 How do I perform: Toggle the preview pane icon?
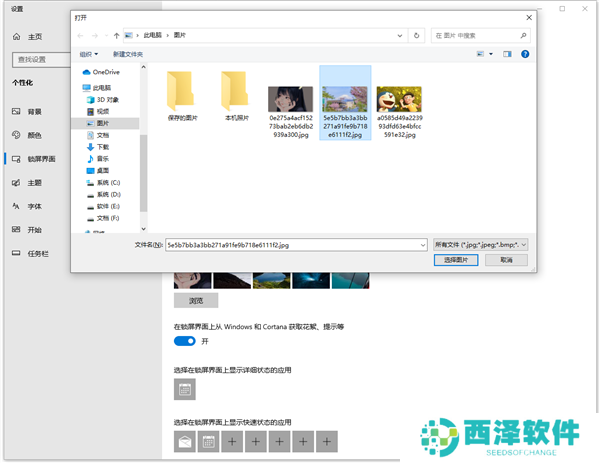click(x=507, y=54)
